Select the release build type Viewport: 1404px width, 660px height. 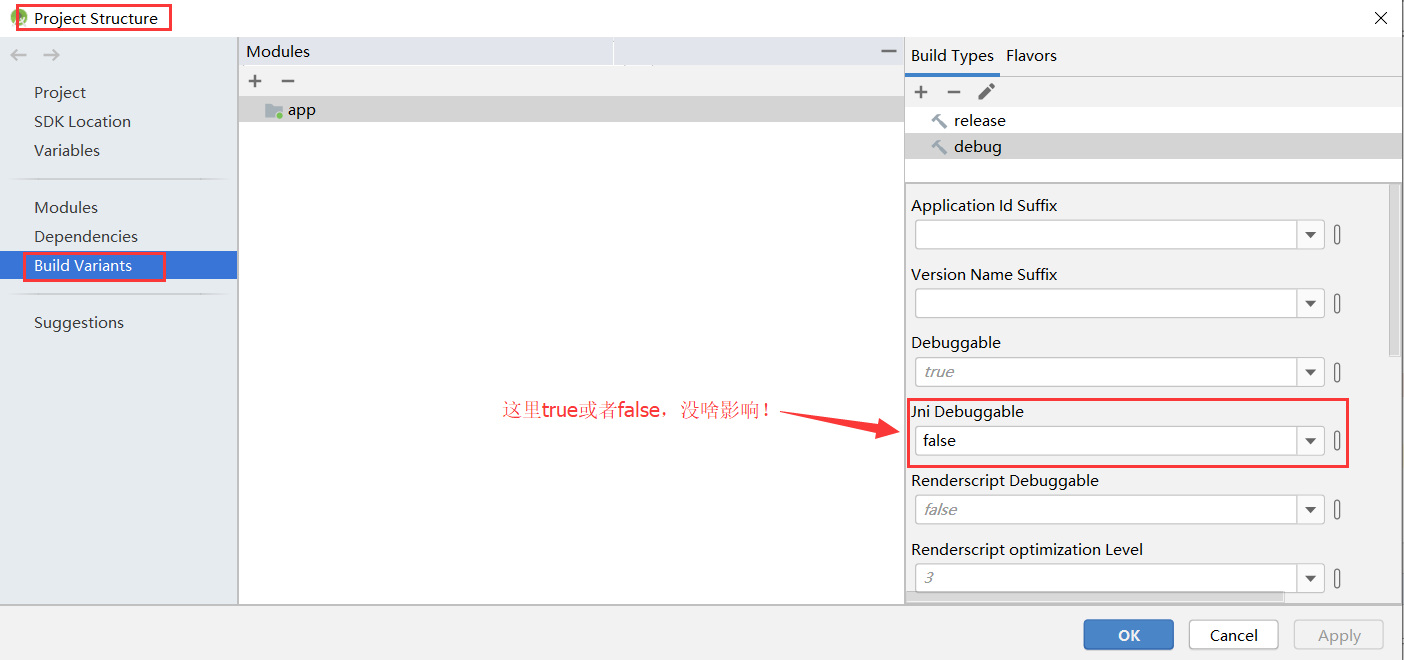click(1153, 120)
